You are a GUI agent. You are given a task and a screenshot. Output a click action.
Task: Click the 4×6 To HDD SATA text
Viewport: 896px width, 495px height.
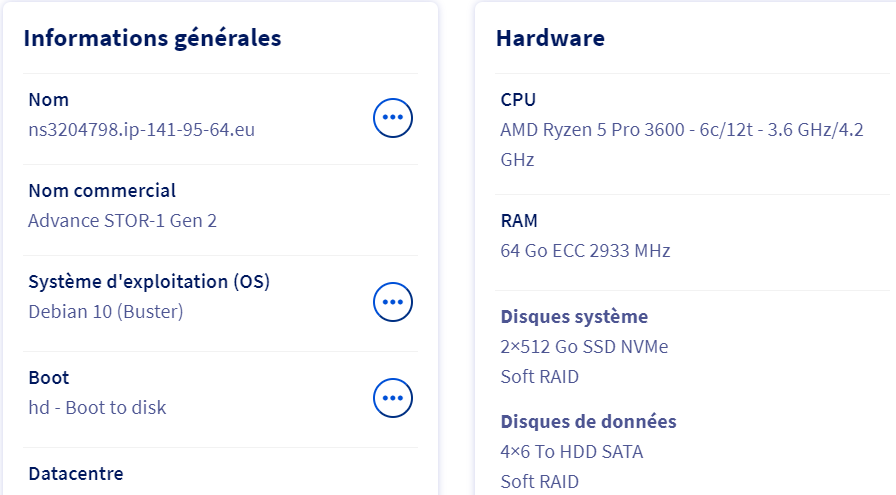[x=572, y=452]
